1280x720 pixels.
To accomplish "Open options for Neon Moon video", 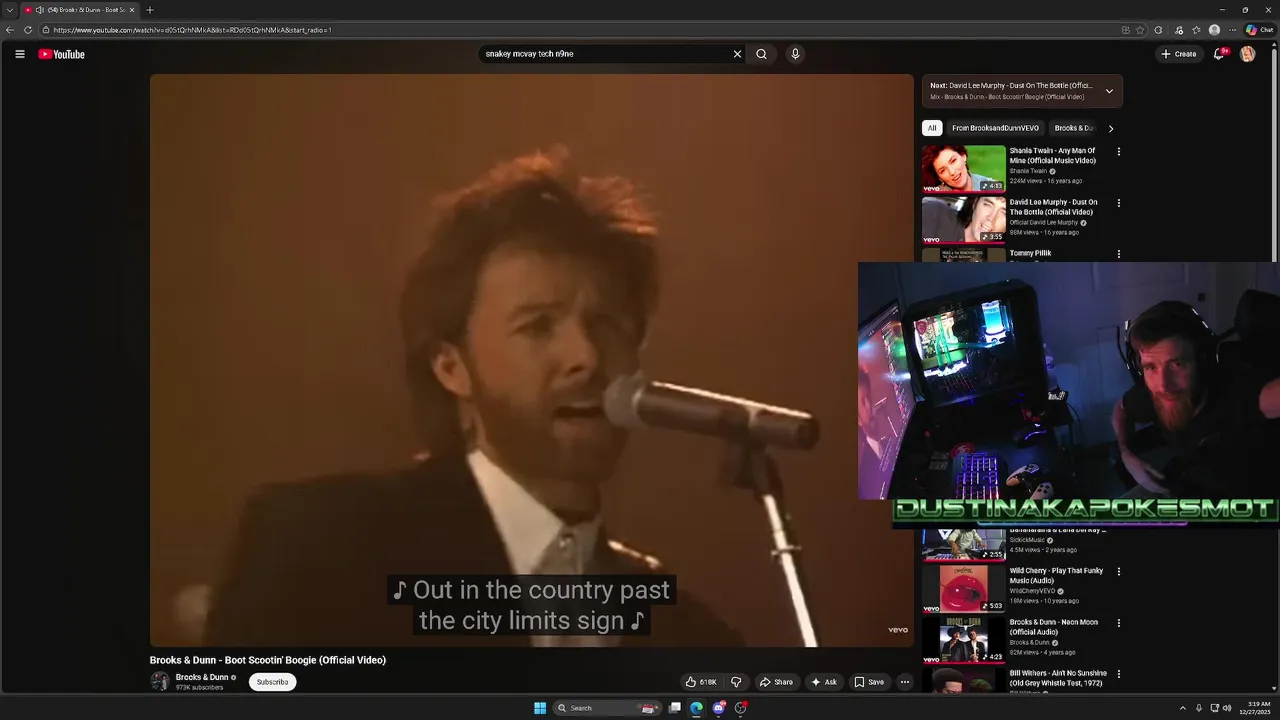I will [x=1118, y=623].
